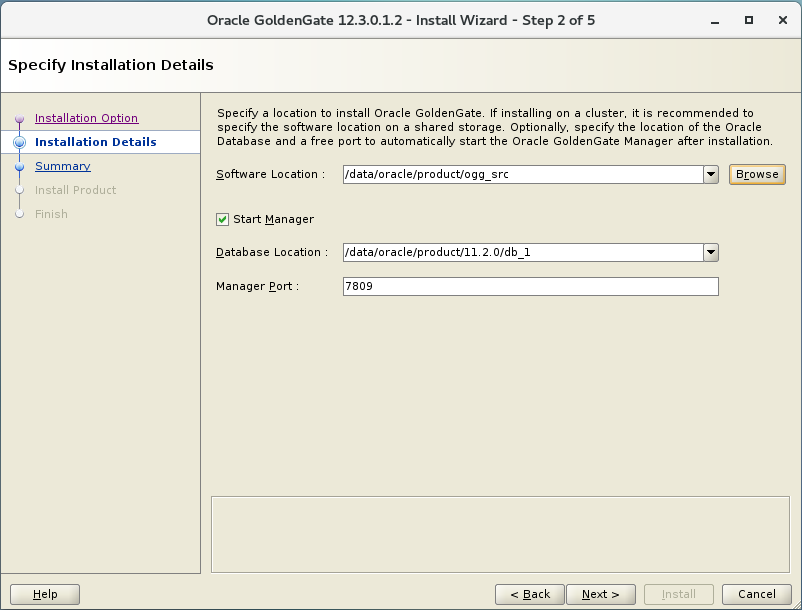Open the Database Location dropdown arrow
802x610 pixels.
(x=711, y=252)
